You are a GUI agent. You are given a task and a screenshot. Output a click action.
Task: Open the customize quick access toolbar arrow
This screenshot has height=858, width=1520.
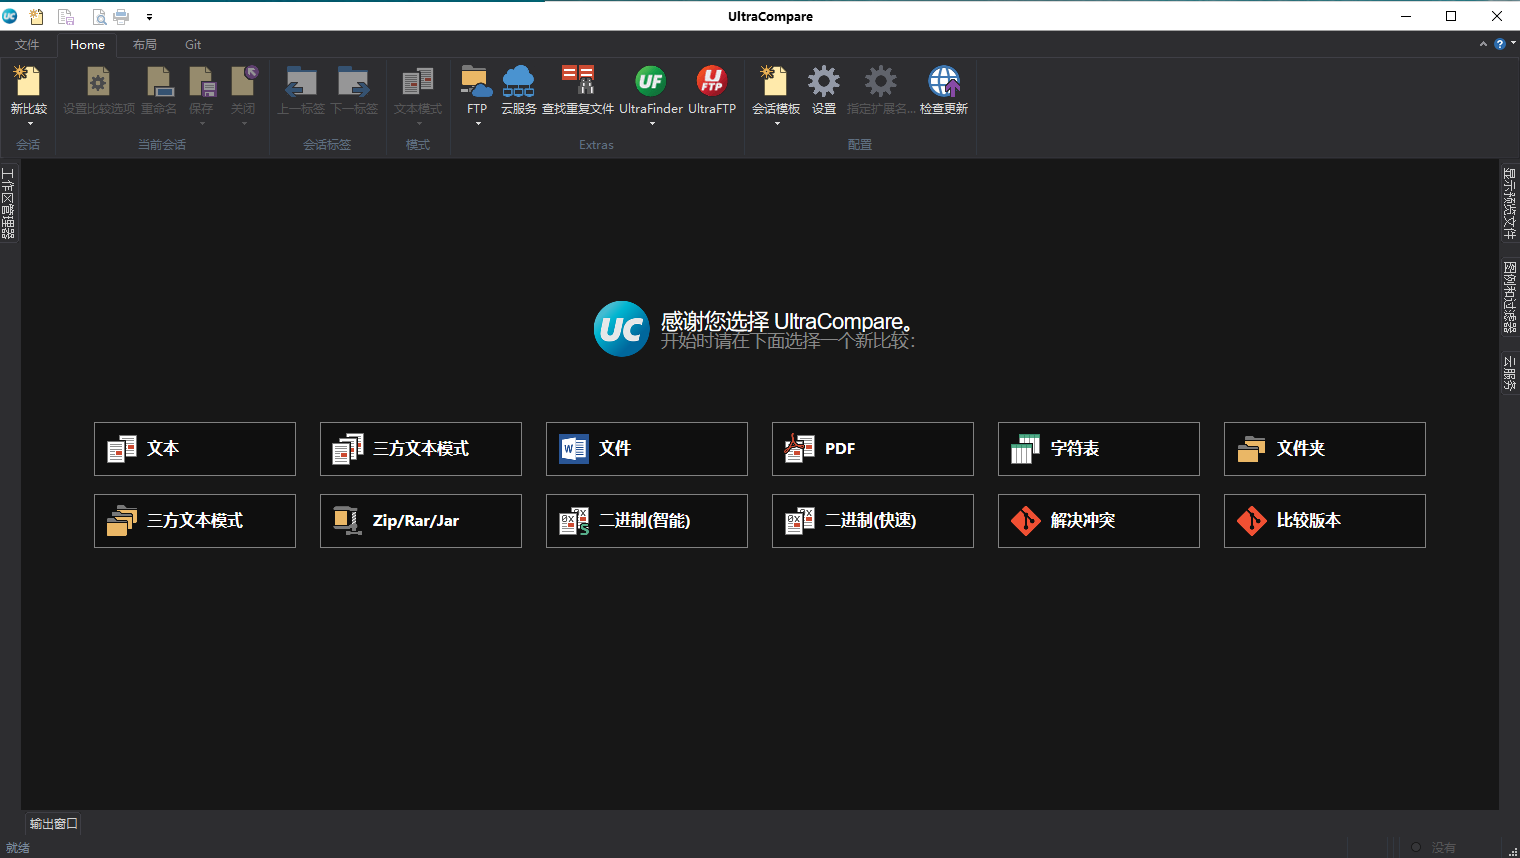pyautogui.click(x=149, y=17)
